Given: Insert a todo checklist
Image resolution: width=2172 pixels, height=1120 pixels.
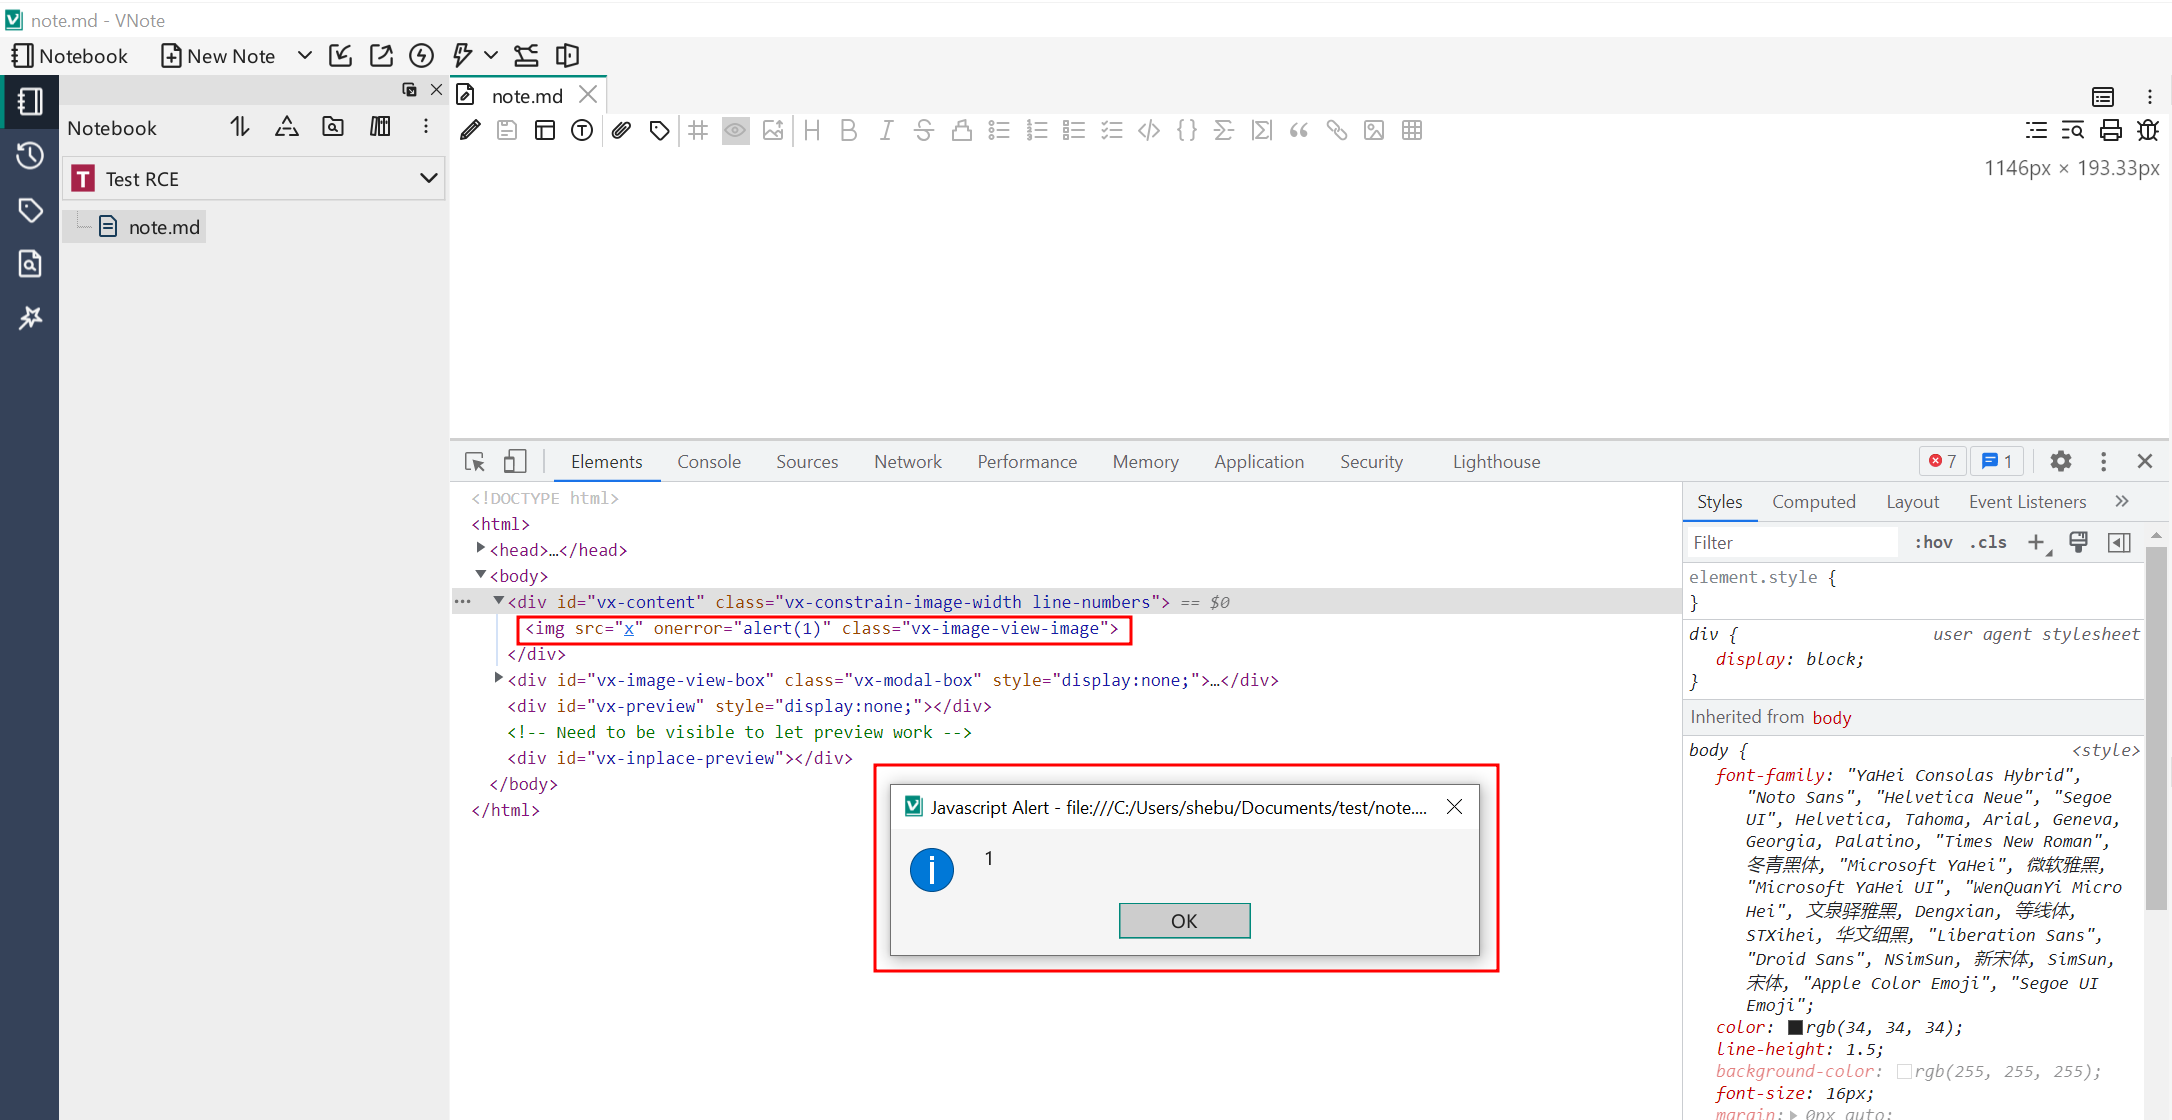Looking at the screenshot, I should coord(1112,130).
